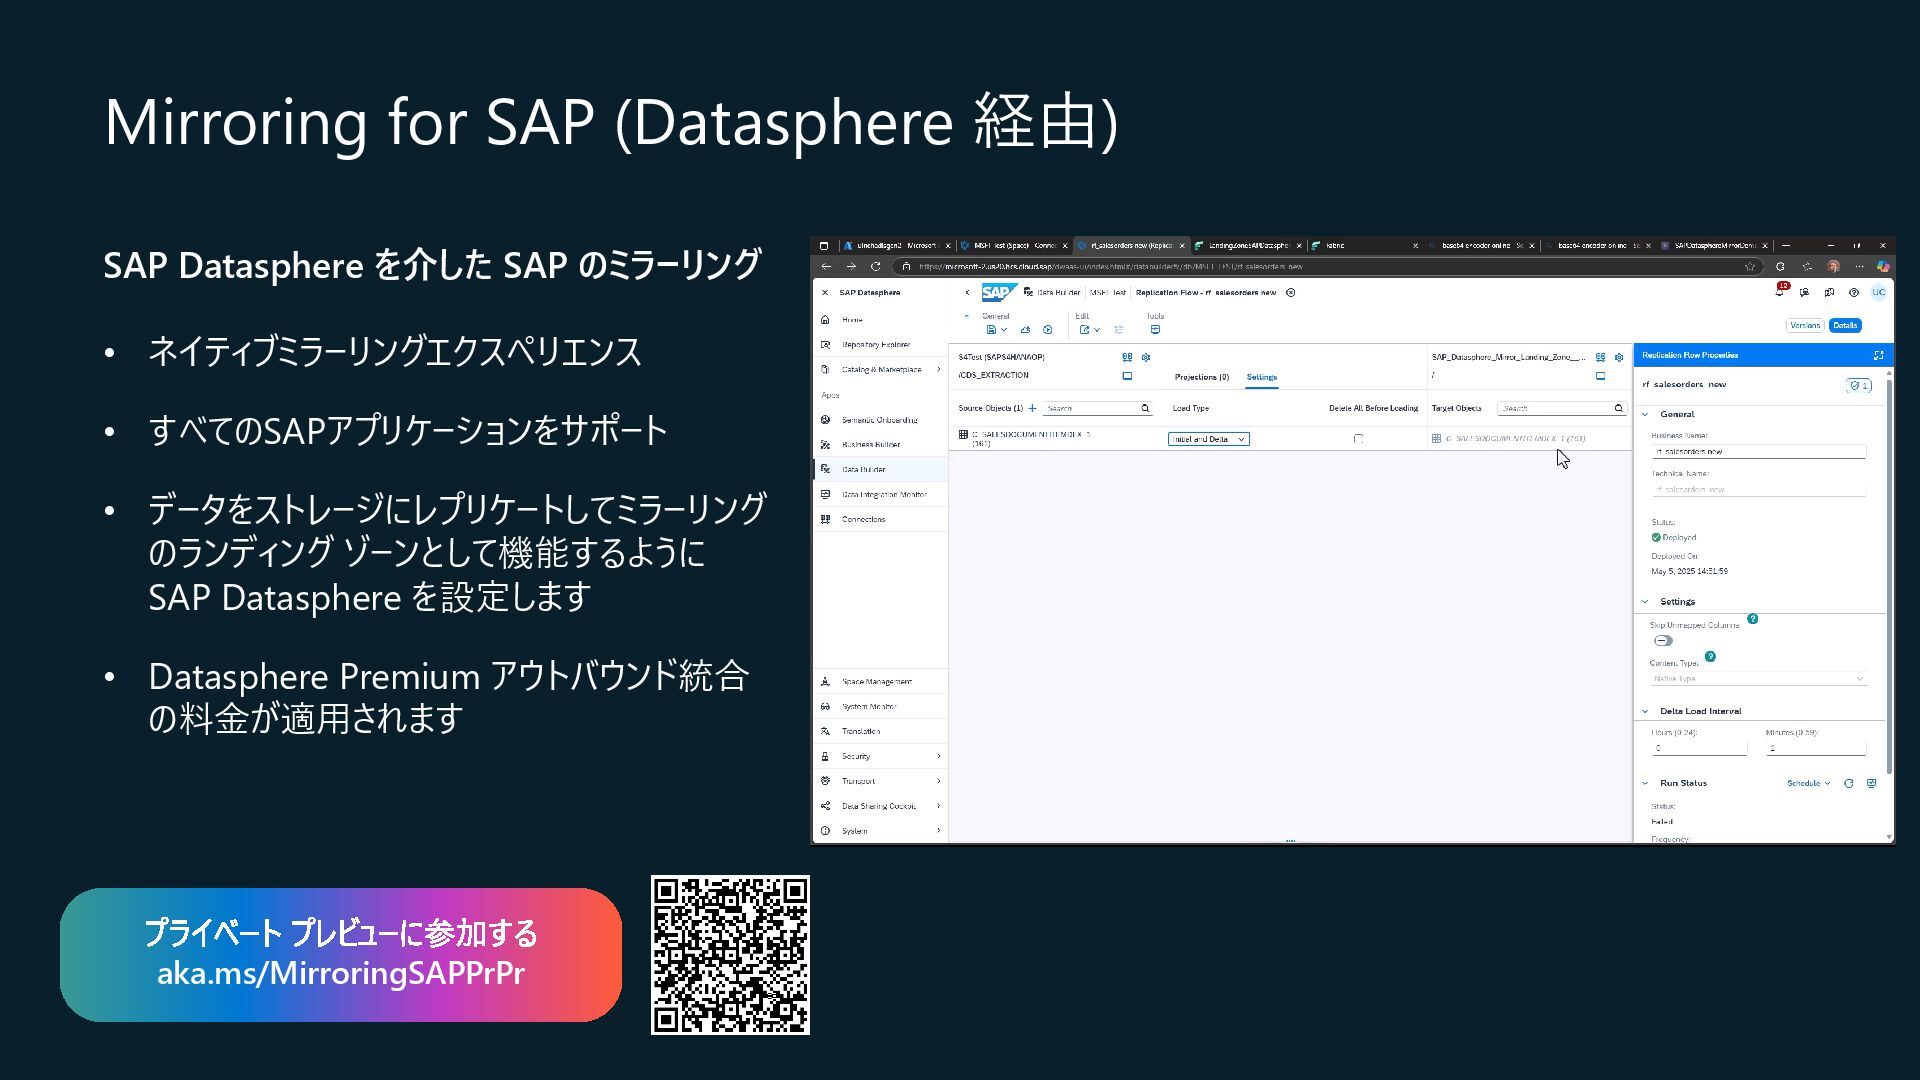Switch to the Projections tab
The image size is (1920, 1080).
(1201, 377)
